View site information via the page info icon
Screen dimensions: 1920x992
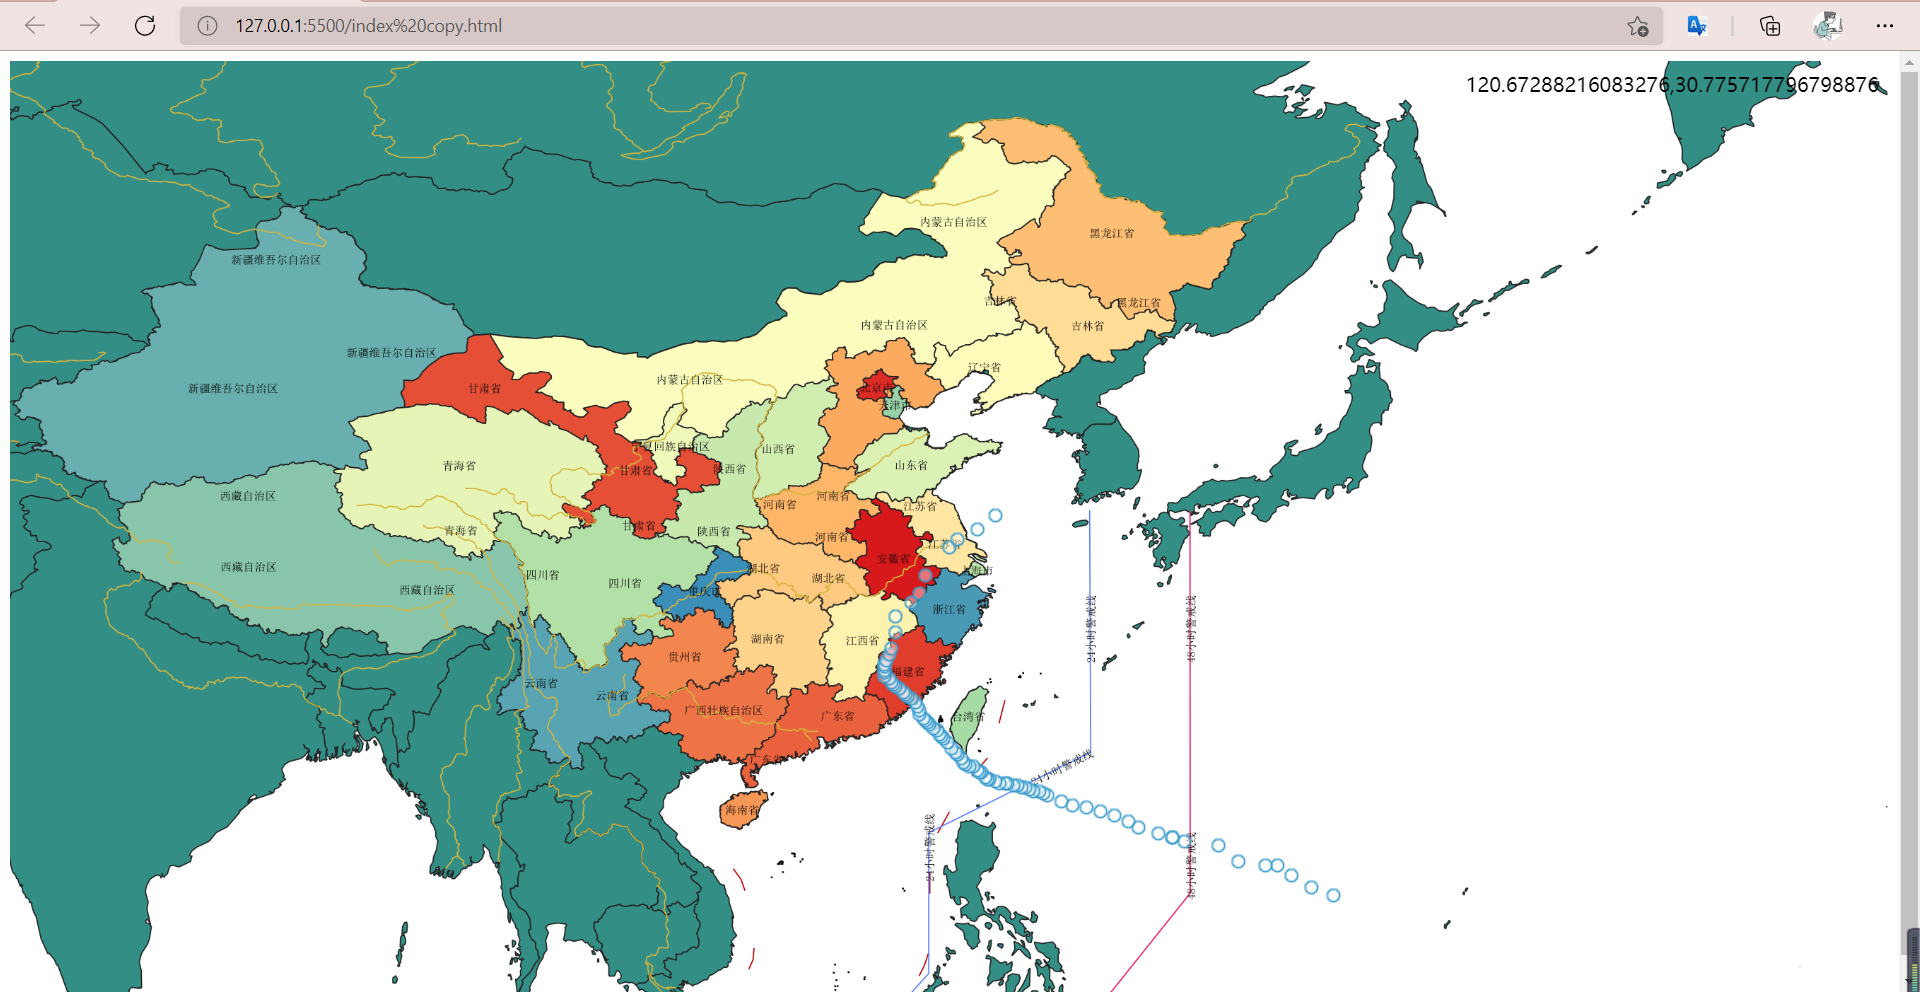pyautogui.click(x=207, y=26)
